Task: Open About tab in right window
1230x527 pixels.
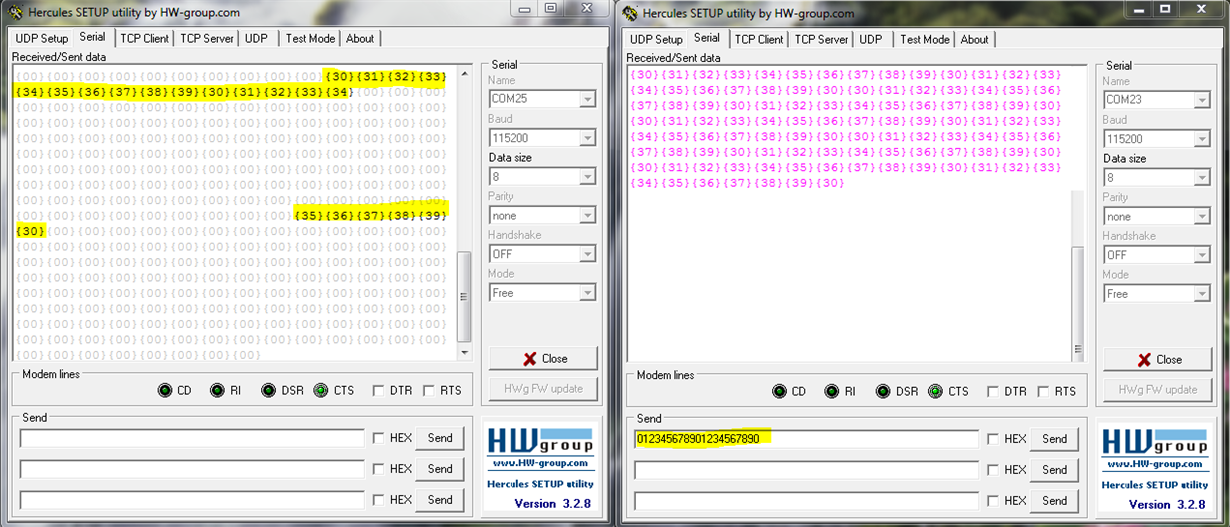Action: pyautogui.click(x=974, y=40)
